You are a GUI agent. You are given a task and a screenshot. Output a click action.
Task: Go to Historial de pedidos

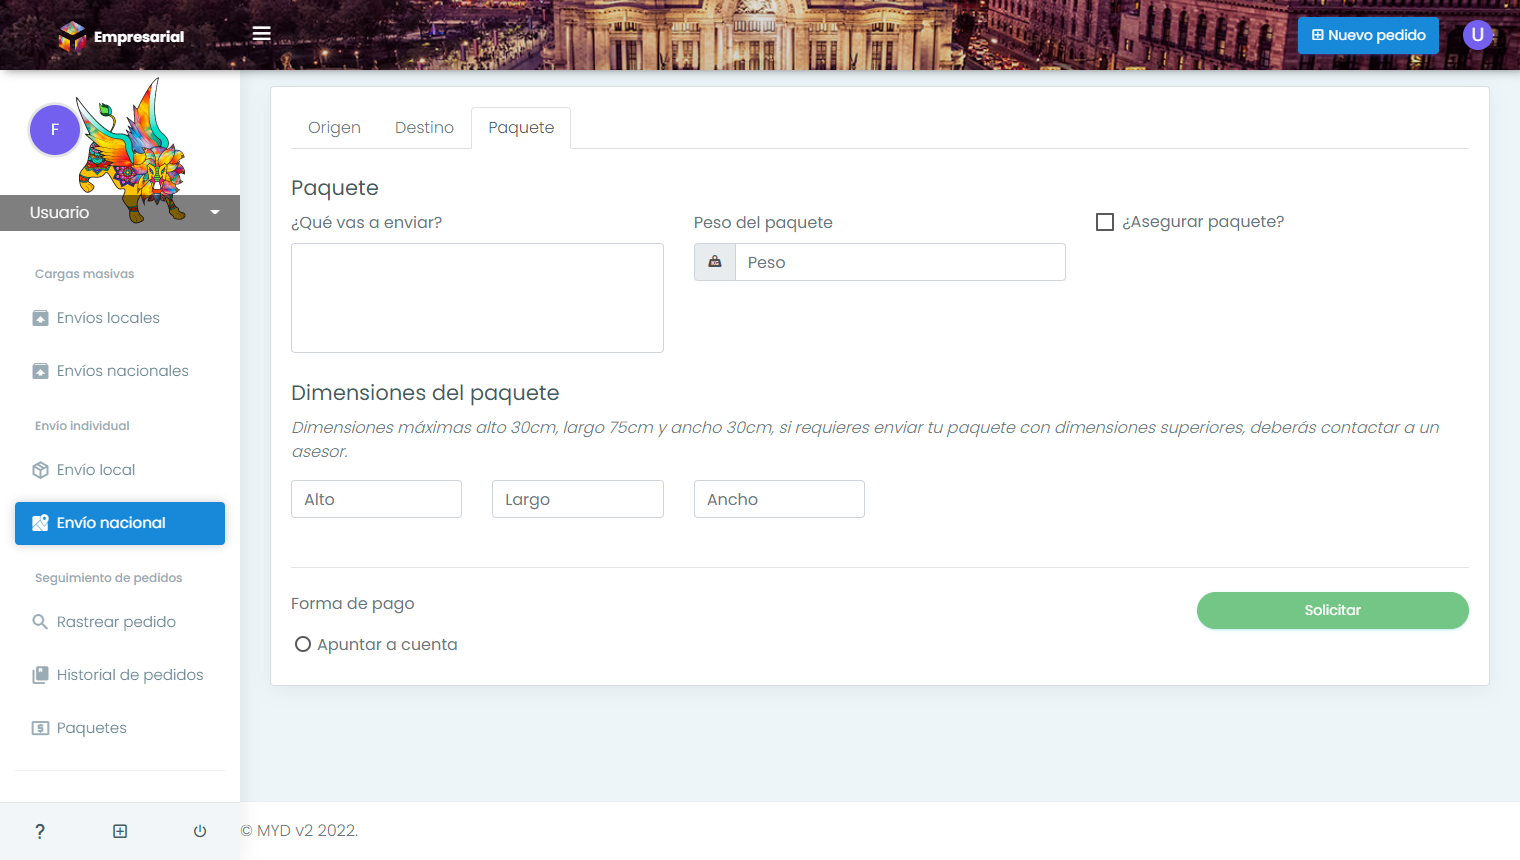pos(120,675)
